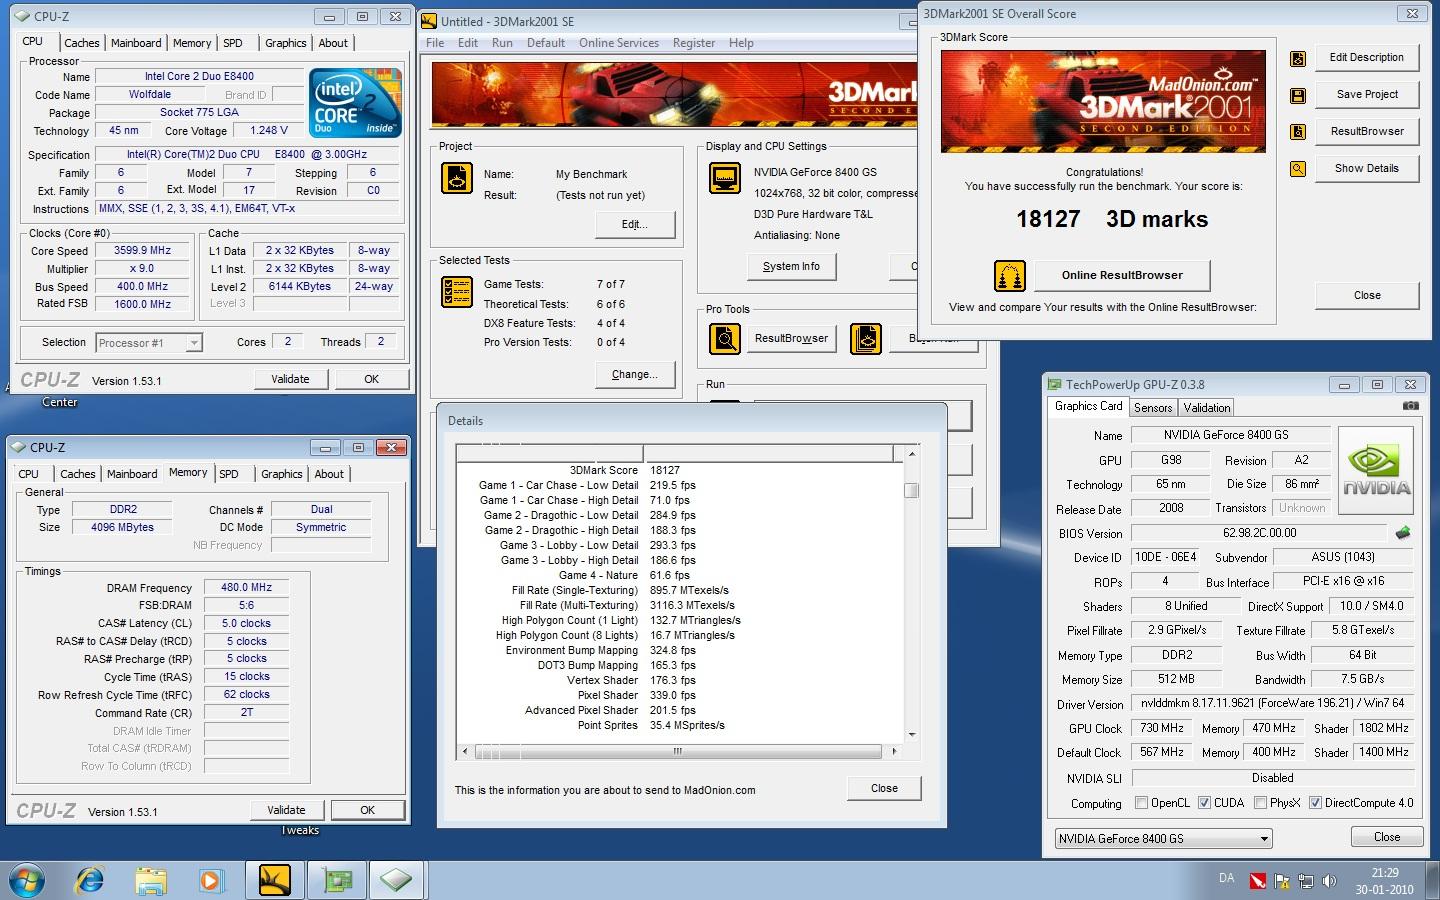Open the Help menu in 3DMark2001

tap(741, 43)
